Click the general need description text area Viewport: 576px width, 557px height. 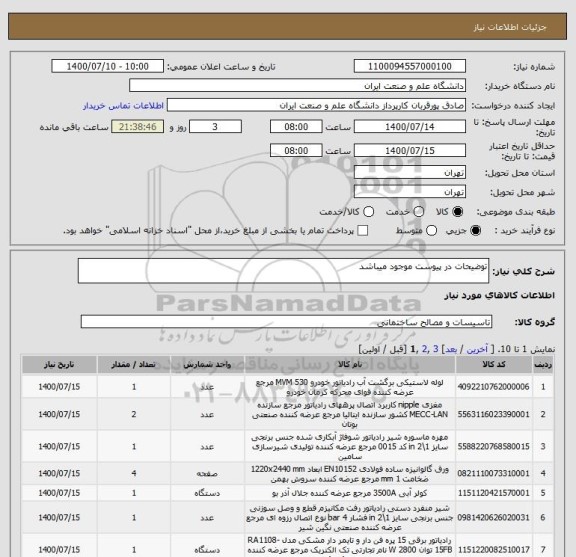283,271
